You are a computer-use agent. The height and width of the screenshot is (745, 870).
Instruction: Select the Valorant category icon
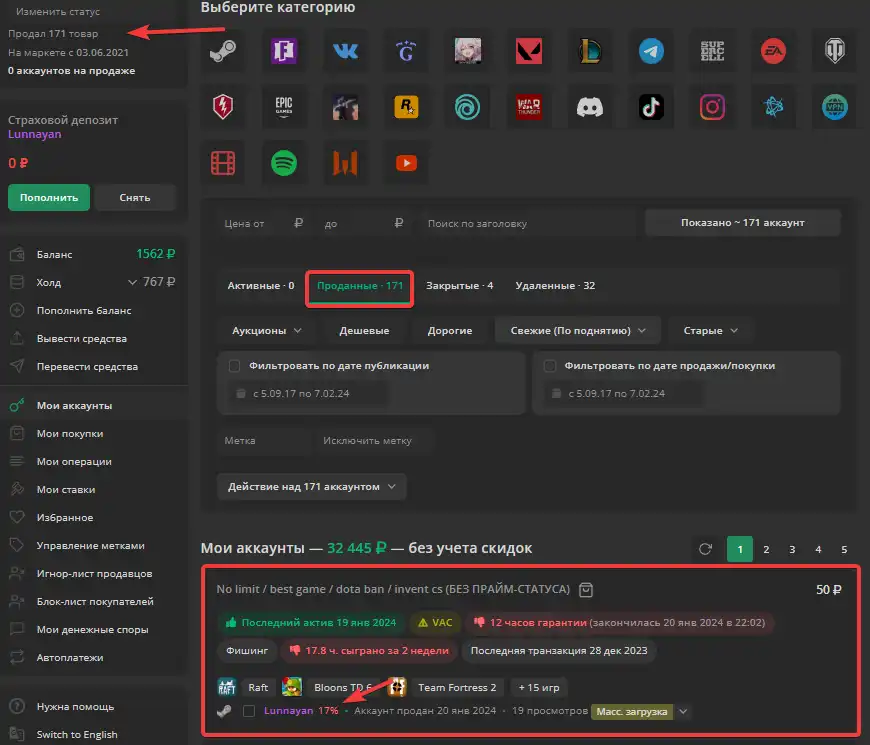pos(529,51)
